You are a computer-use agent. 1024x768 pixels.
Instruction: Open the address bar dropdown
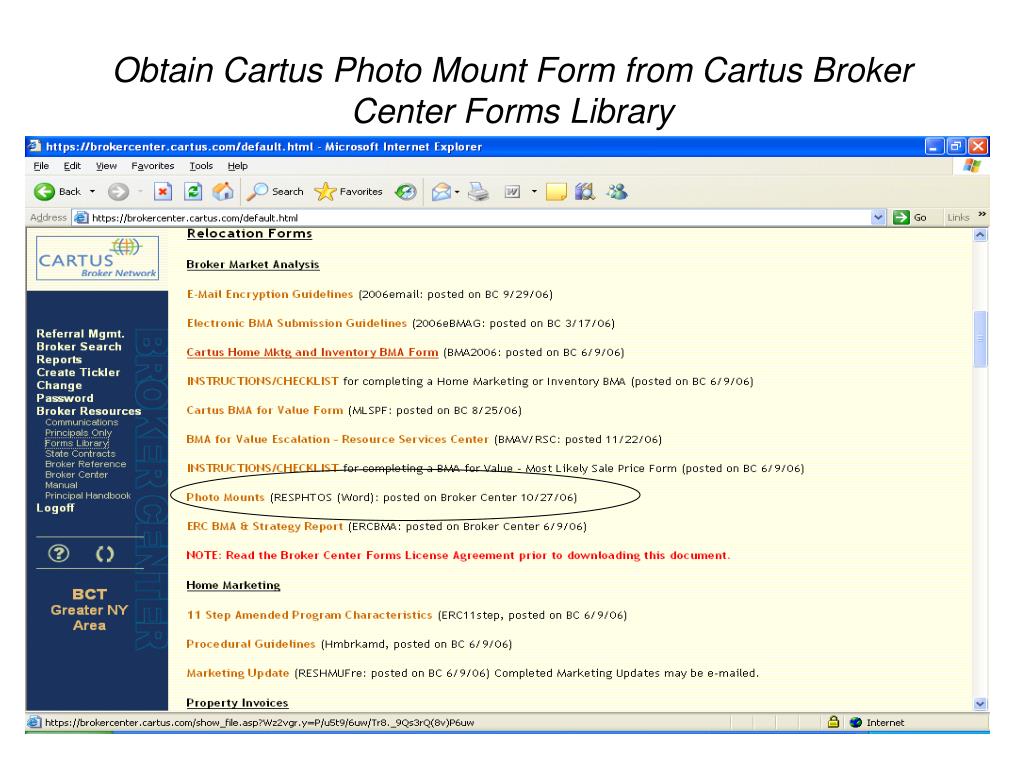[x=878, y=217]
